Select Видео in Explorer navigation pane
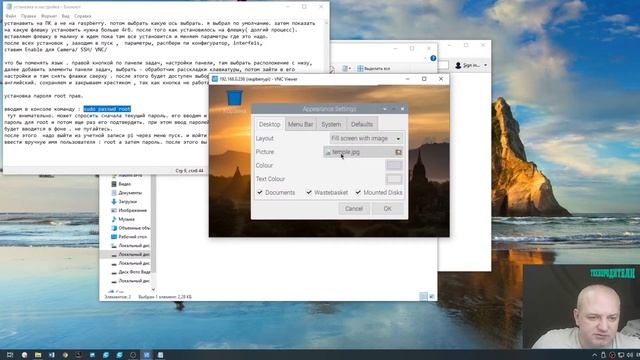The width and height of the screenshot is (640, 360). tap(124, 184)
